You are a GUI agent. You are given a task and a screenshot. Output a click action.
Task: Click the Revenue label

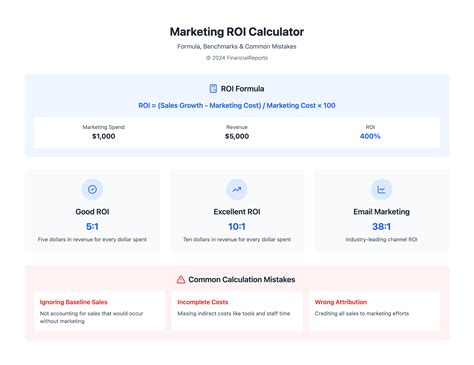pyautogui.click(x=237, y=127)
